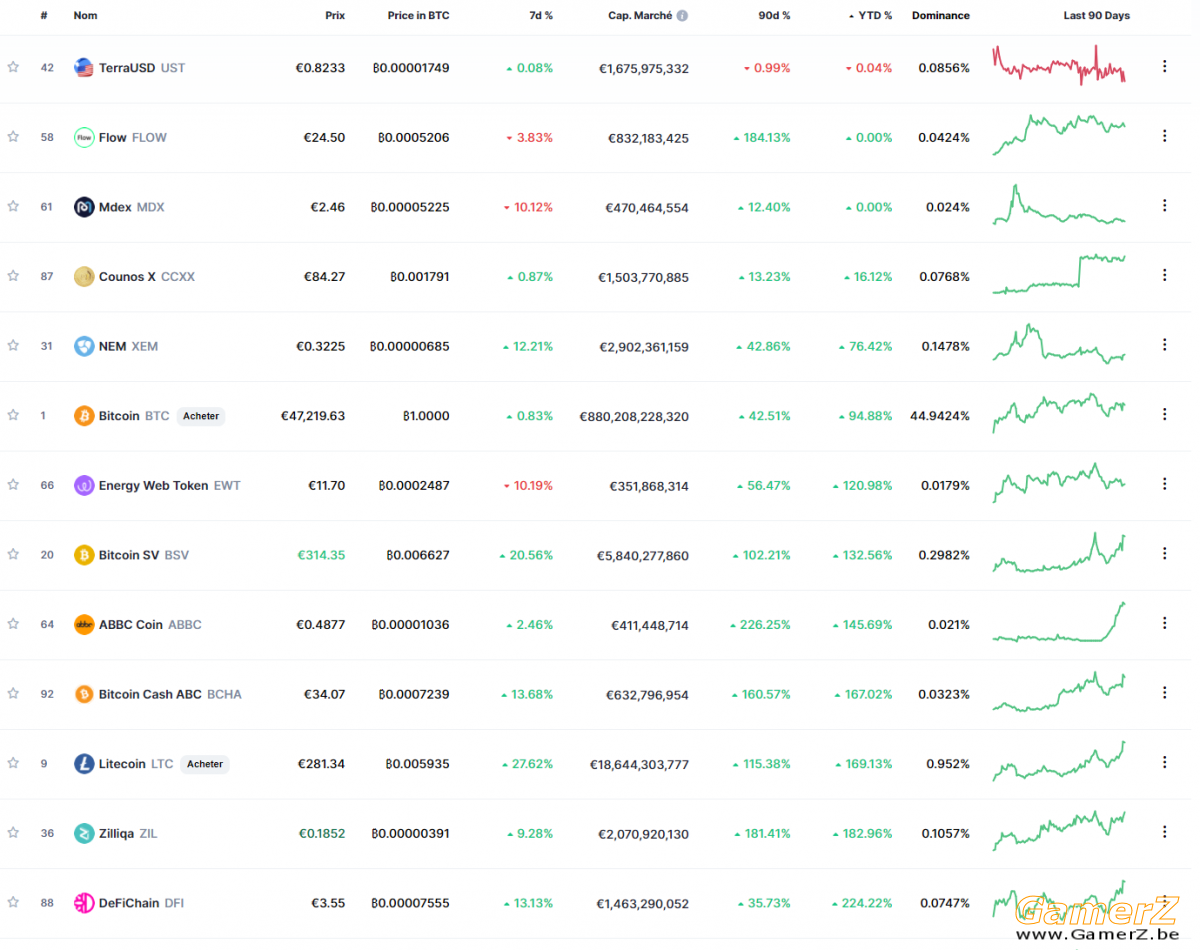Click the Bitcoin Cash ABC logo

click(84, 694)
